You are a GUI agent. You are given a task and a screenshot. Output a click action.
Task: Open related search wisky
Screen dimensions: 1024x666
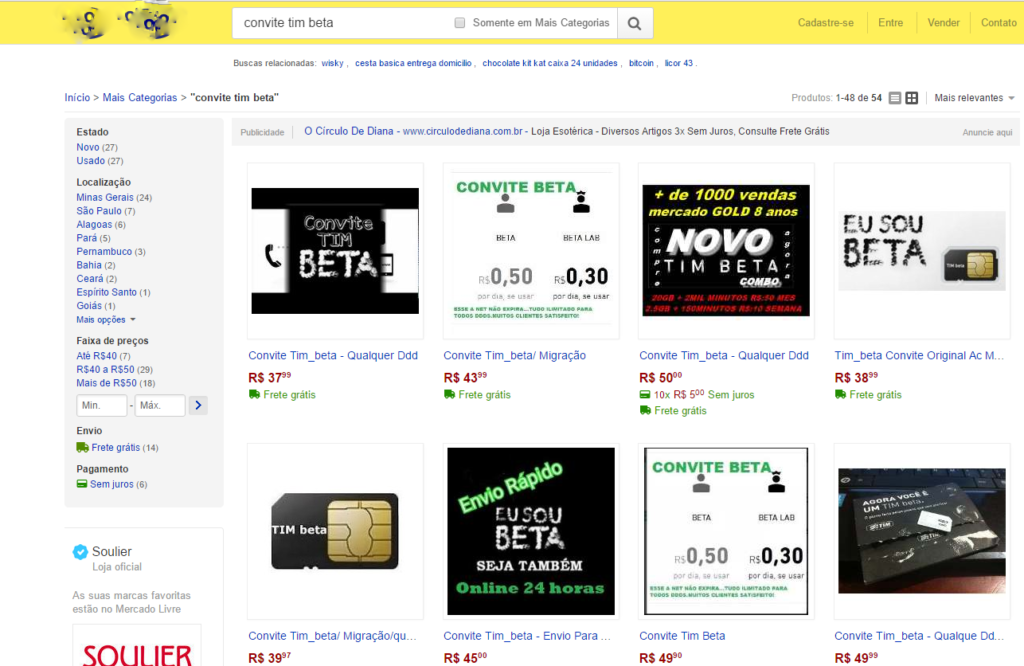(x=332, y=63)
